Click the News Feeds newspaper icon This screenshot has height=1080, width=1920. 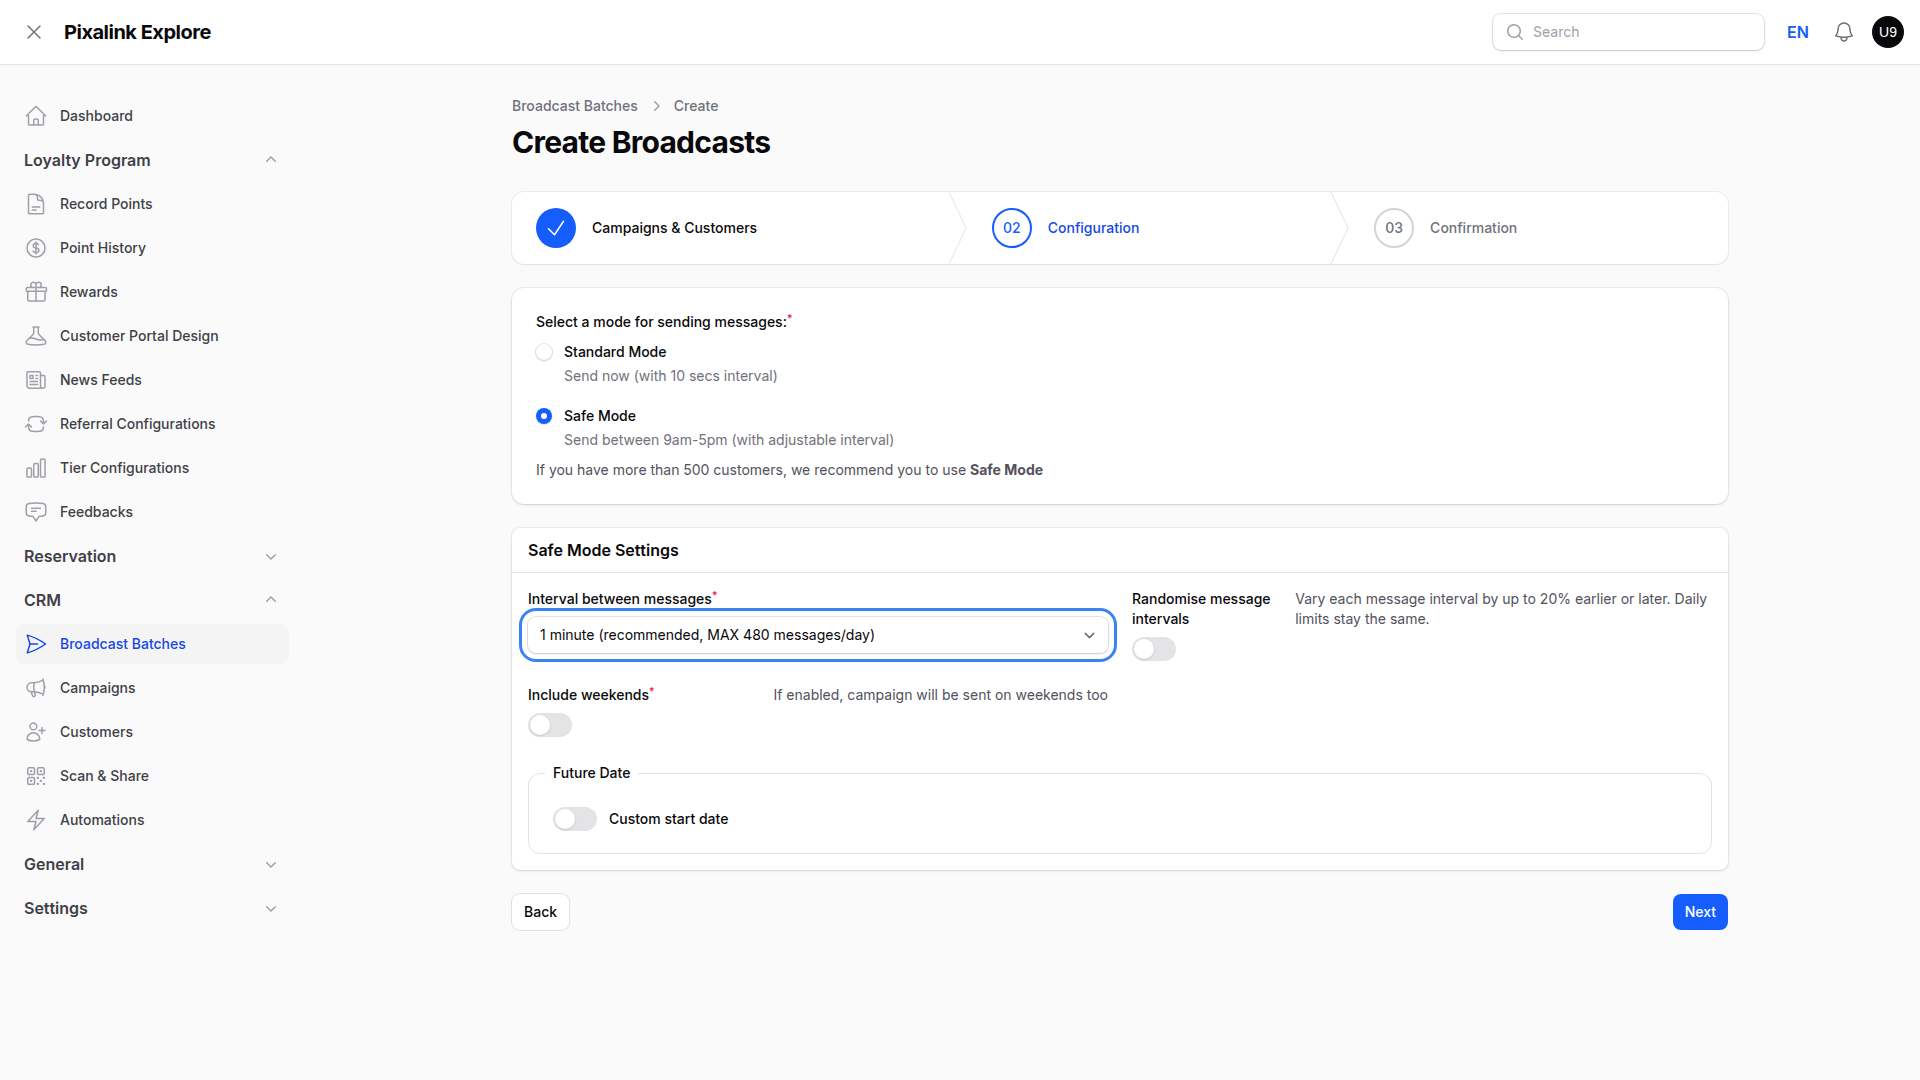coord(36,380)
